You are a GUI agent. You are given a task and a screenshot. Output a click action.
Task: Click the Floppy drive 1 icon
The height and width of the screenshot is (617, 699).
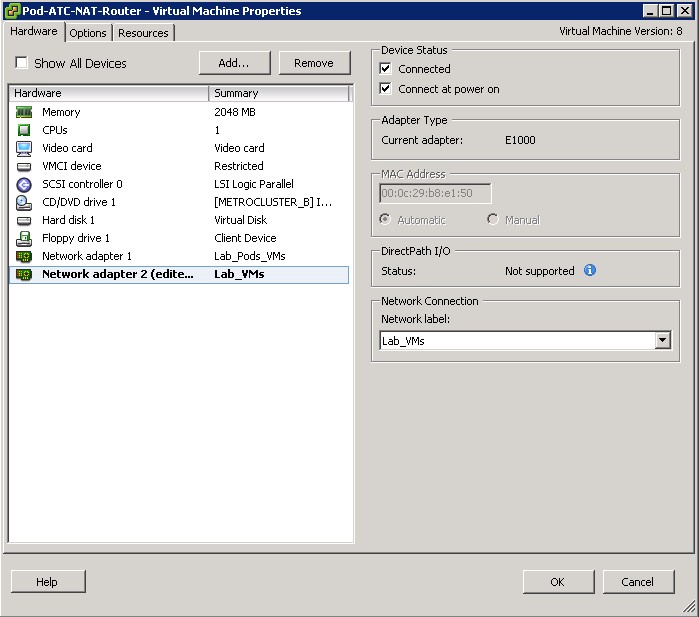pos(24,238)
